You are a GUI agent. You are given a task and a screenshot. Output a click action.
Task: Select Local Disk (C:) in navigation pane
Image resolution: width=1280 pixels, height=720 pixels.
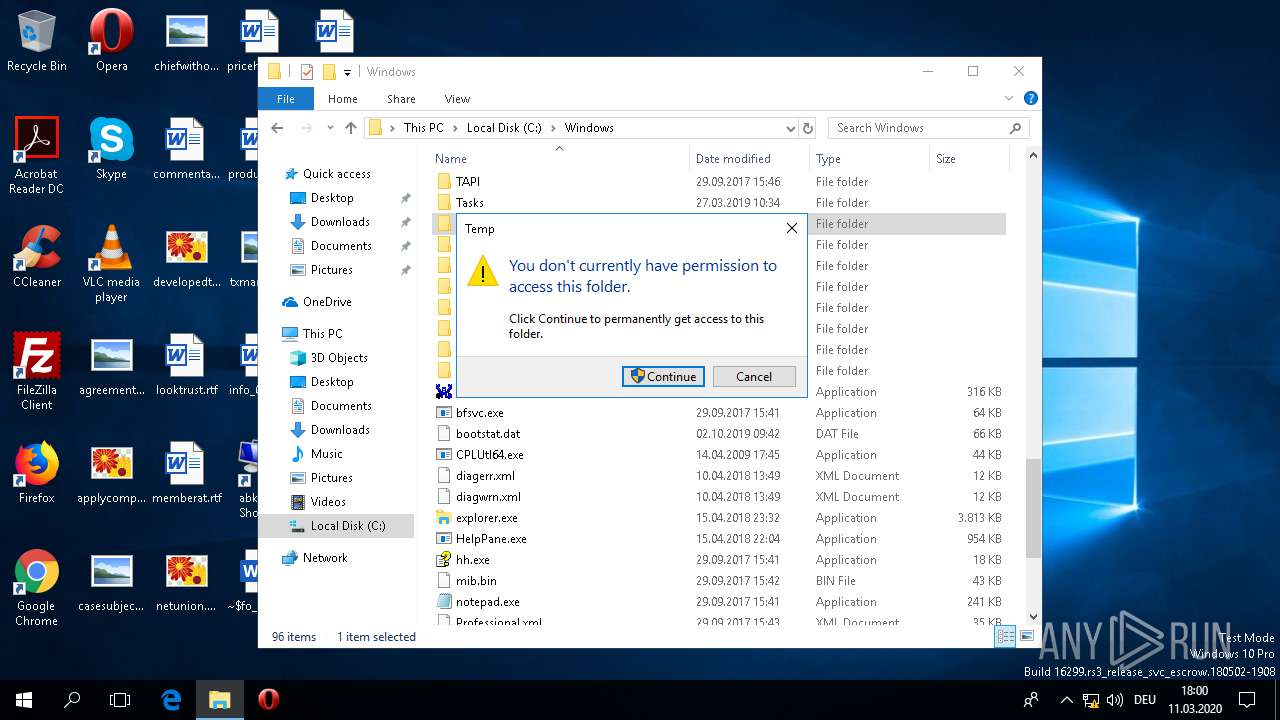(x=347, y=526)
